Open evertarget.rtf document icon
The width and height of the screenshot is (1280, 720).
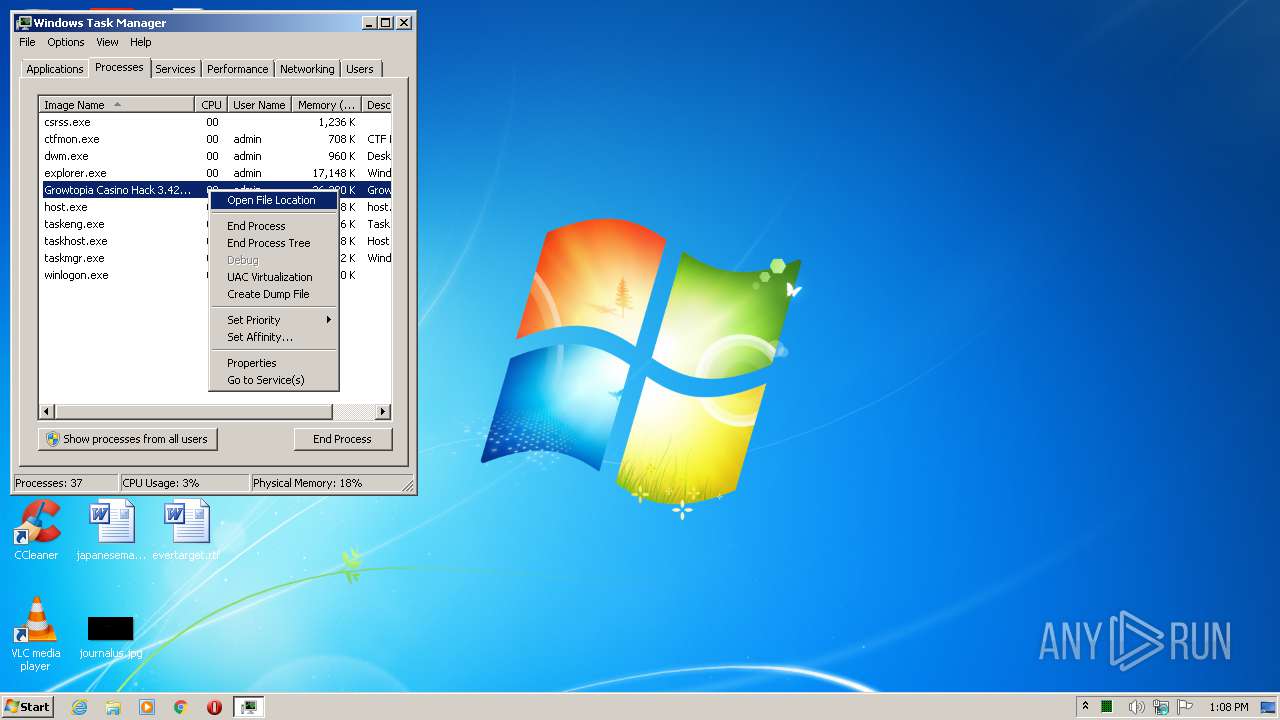pyautogui.click(x=186, y=530)
